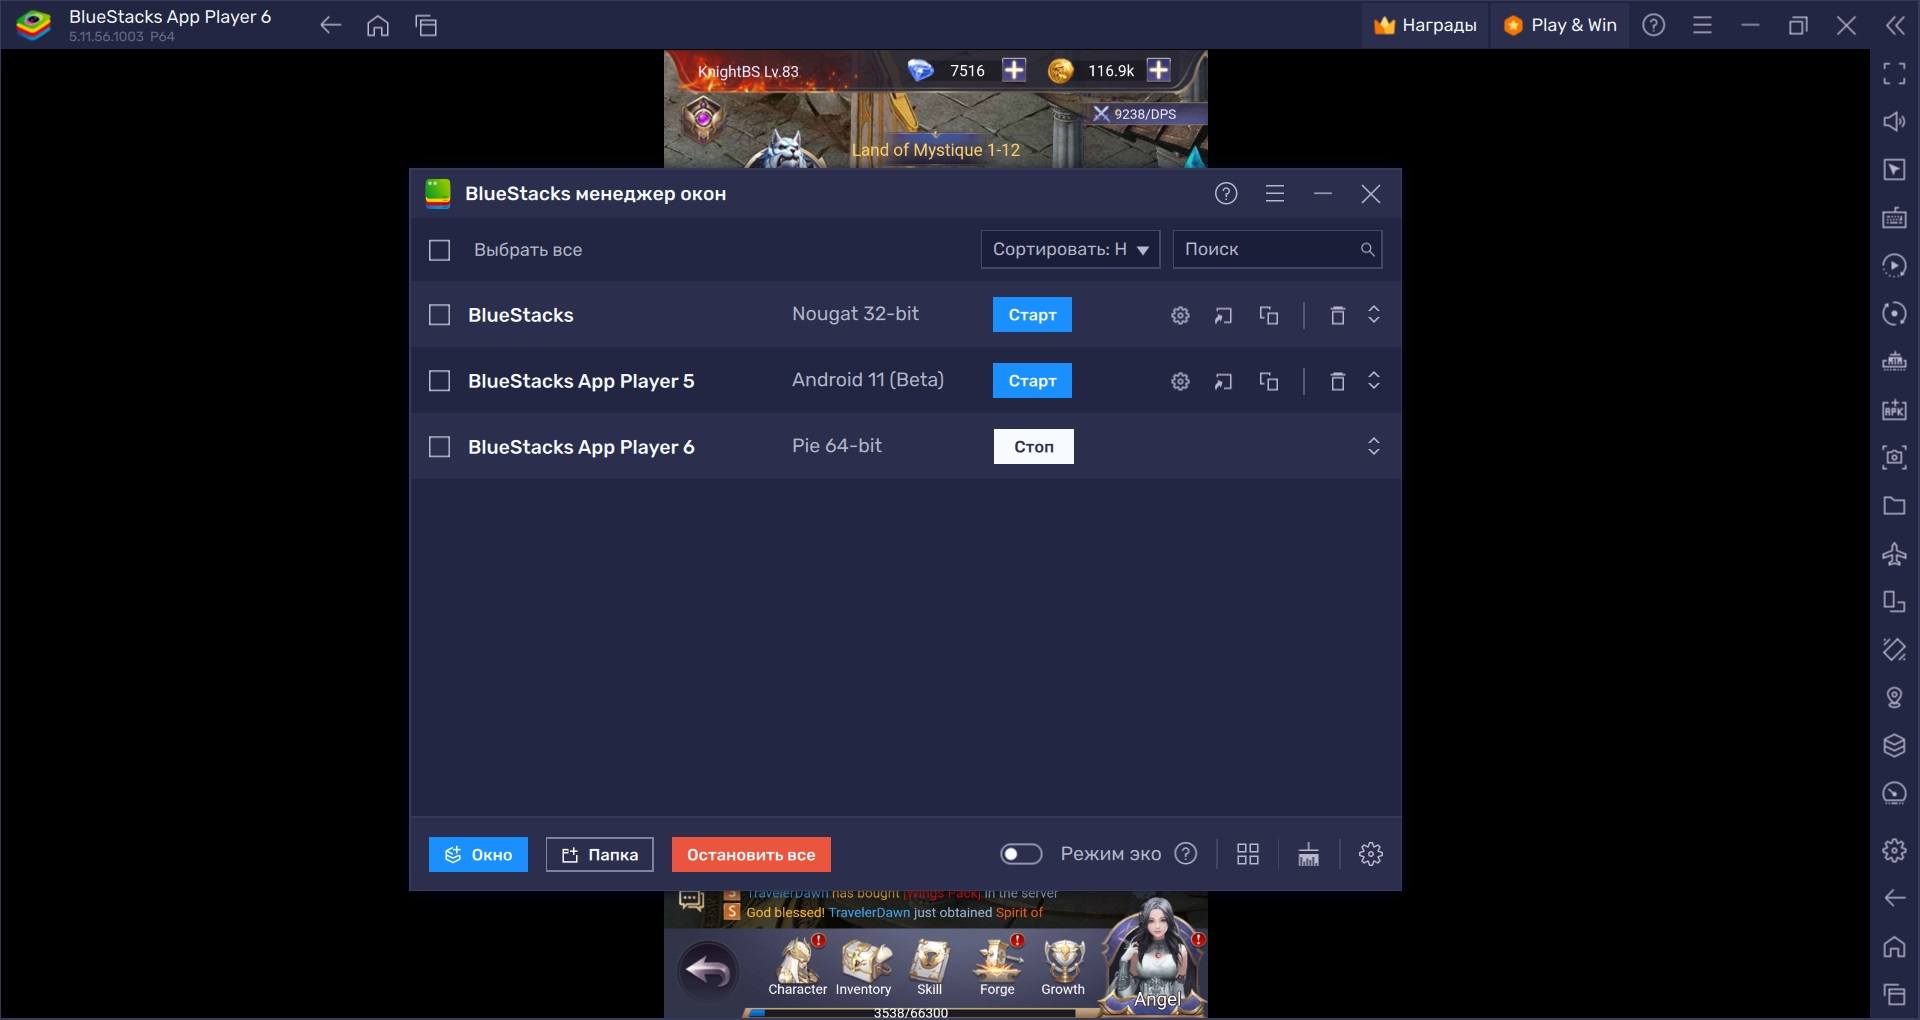Open top bar home button
The width and height of the screenshot is (1920, 1020).
[x=378, y=26]
